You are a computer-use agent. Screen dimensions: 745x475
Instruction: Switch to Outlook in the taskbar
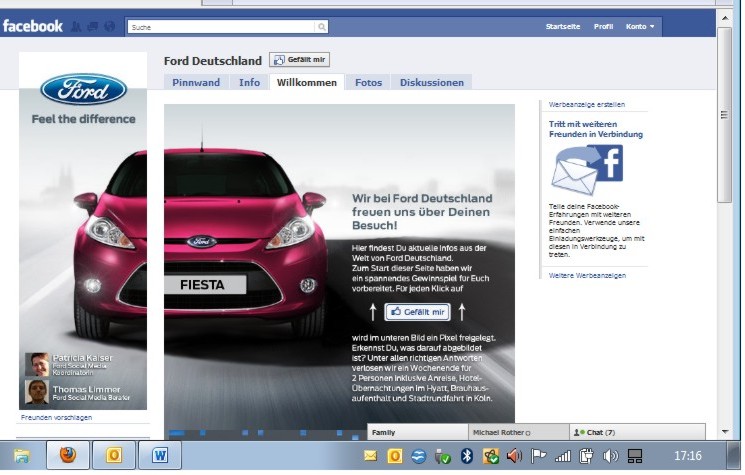click(114, 455)
